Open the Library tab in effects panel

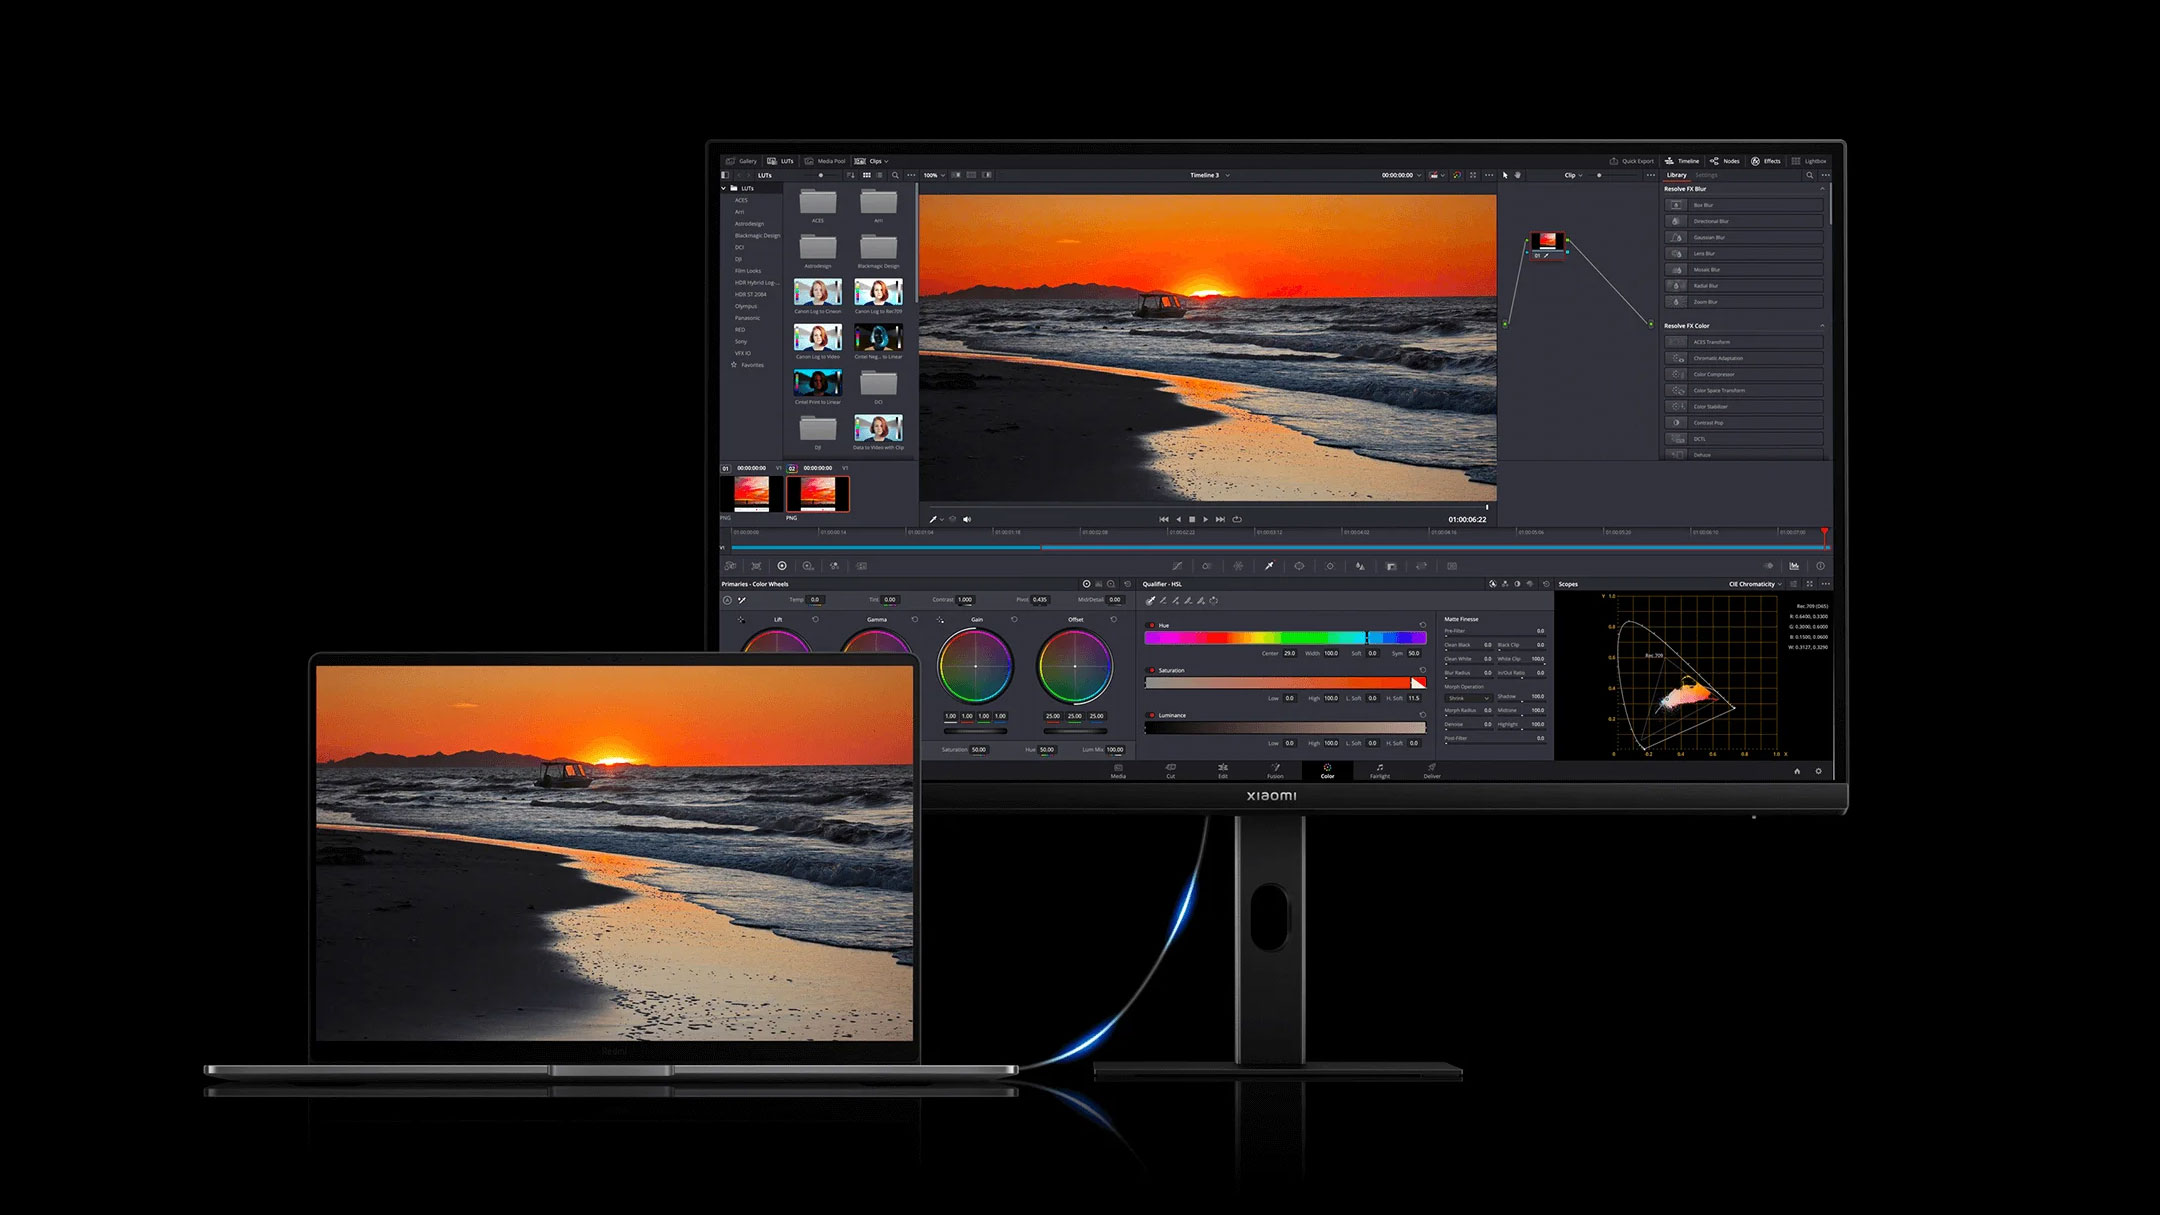pos(1676,175)
